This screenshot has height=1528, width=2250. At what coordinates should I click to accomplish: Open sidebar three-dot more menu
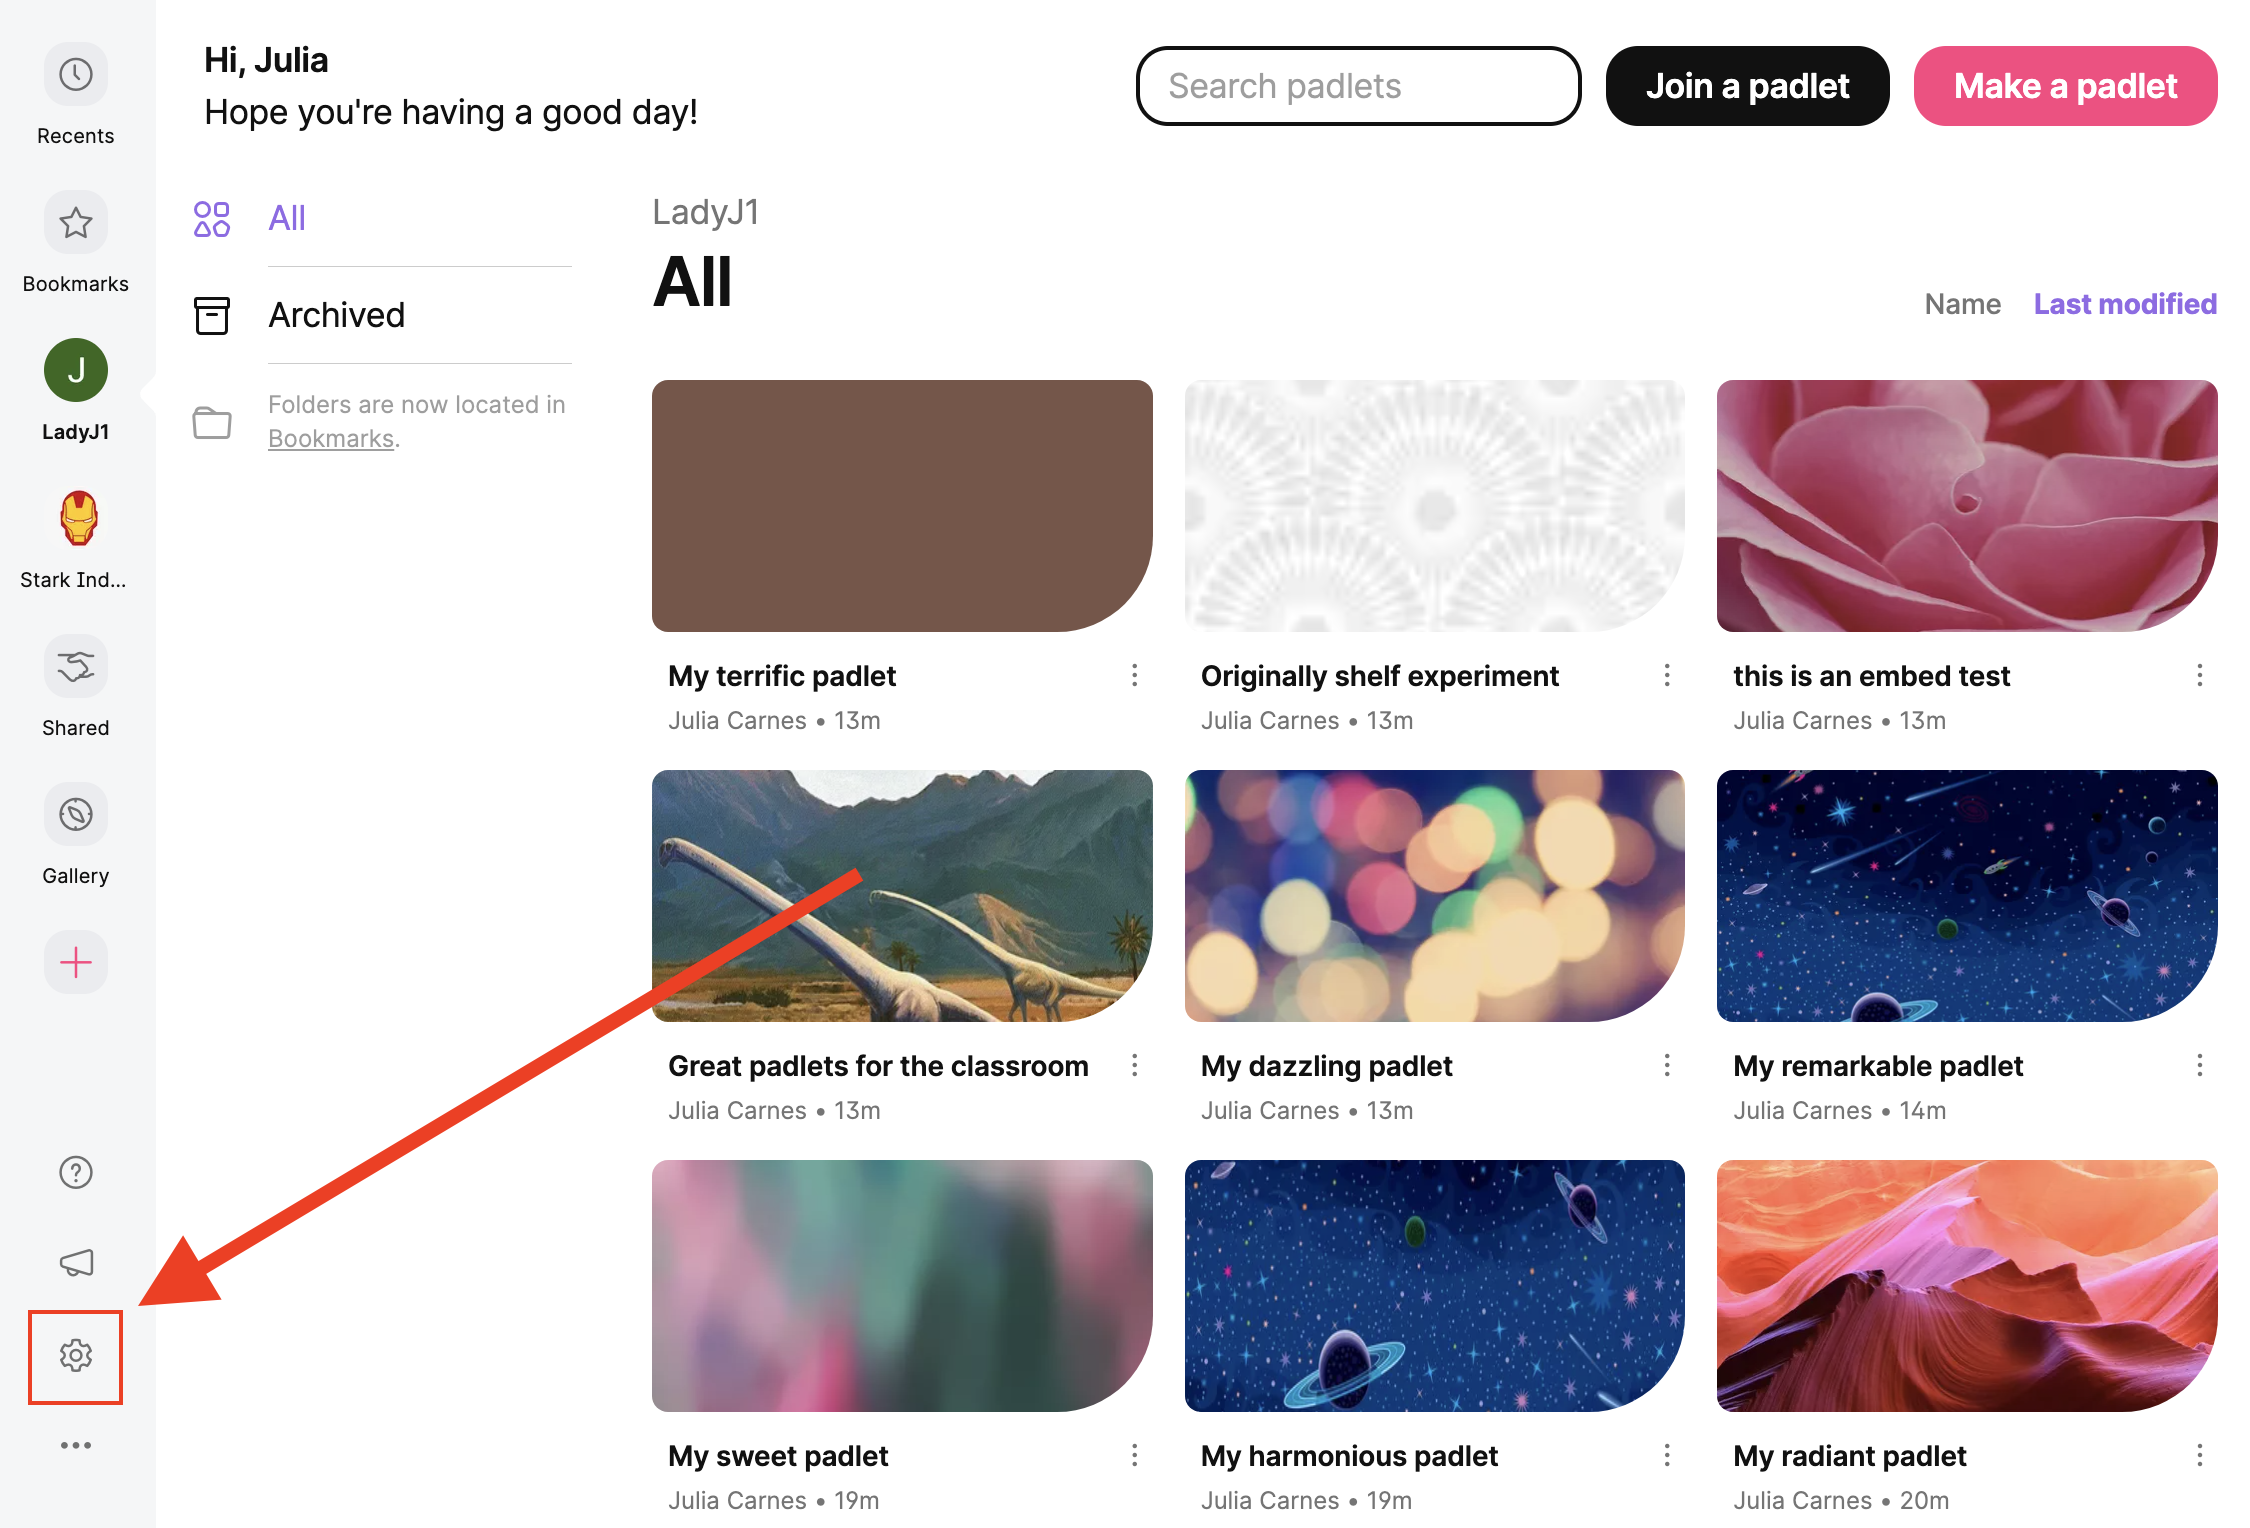click(x=76, y=1446)
